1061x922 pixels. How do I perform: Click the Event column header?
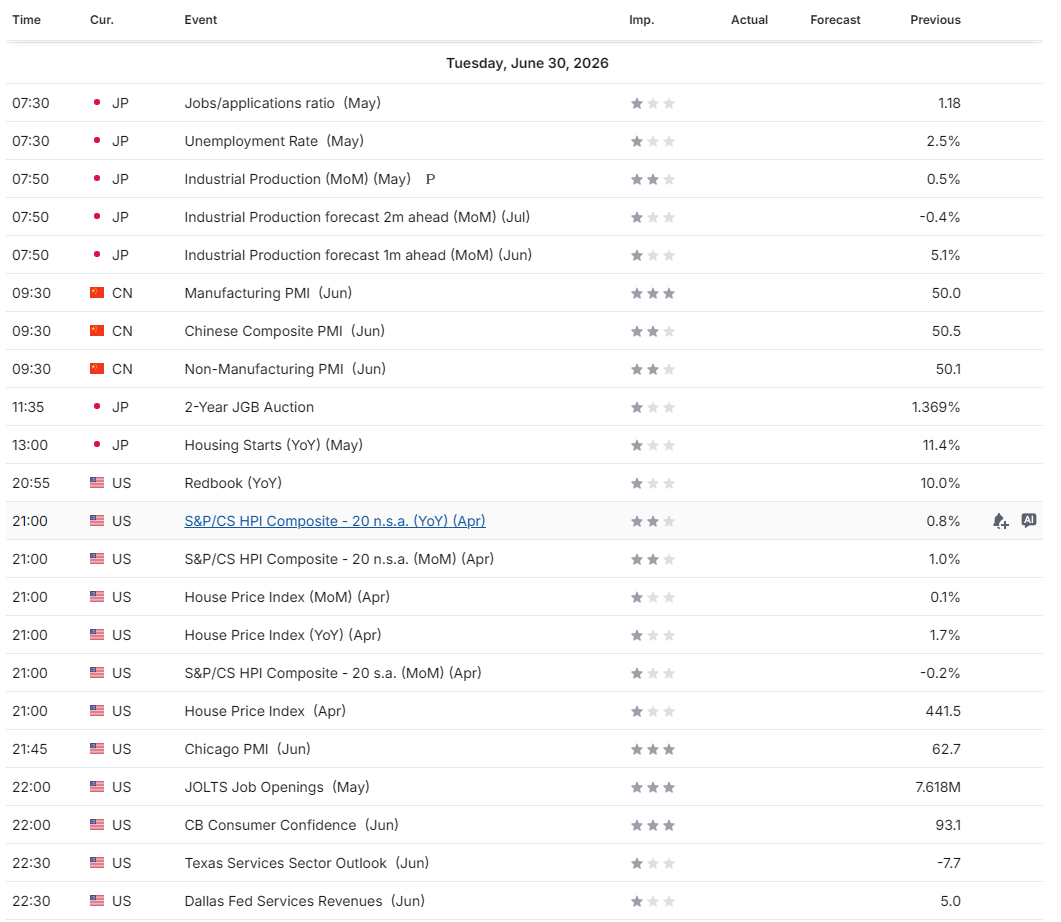200,20
